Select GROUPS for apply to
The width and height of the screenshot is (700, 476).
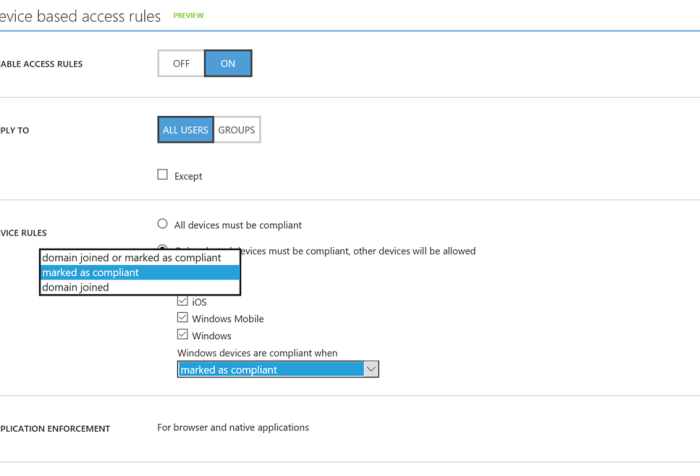(x=237, y=130)
